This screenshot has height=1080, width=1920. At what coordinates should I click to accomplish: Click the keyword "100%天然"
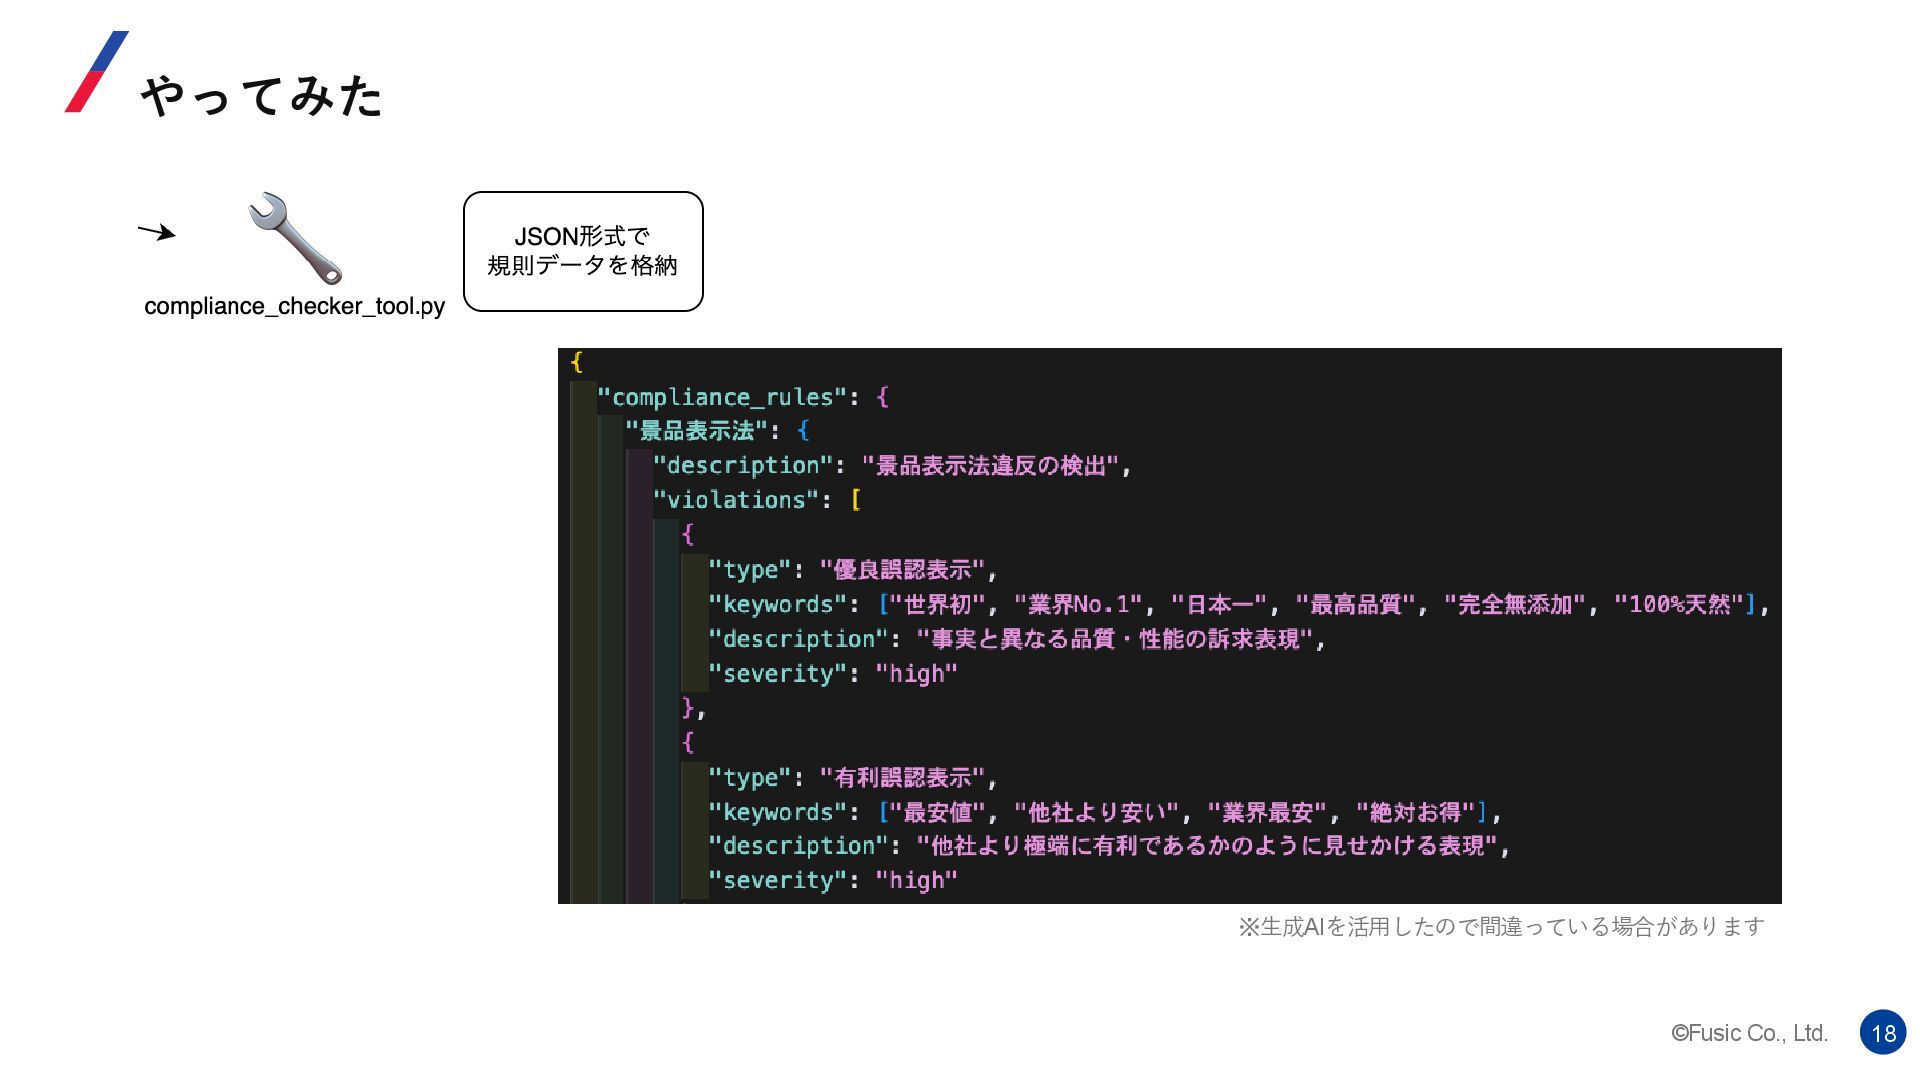click(x=1679, y=604)
